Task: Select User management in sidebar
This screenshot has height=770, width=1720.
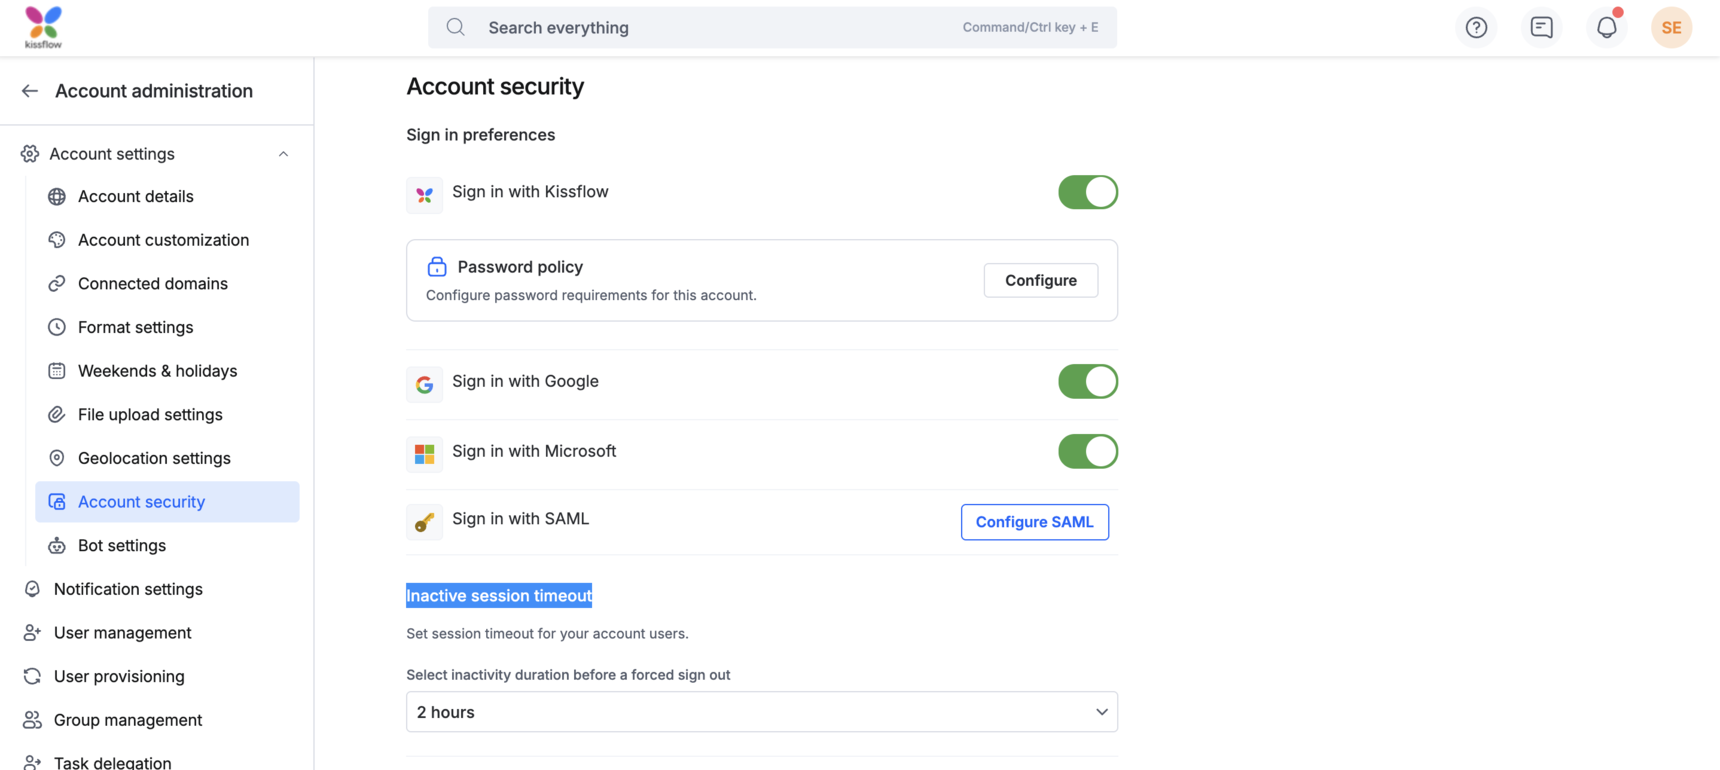Action: point(122,633)
